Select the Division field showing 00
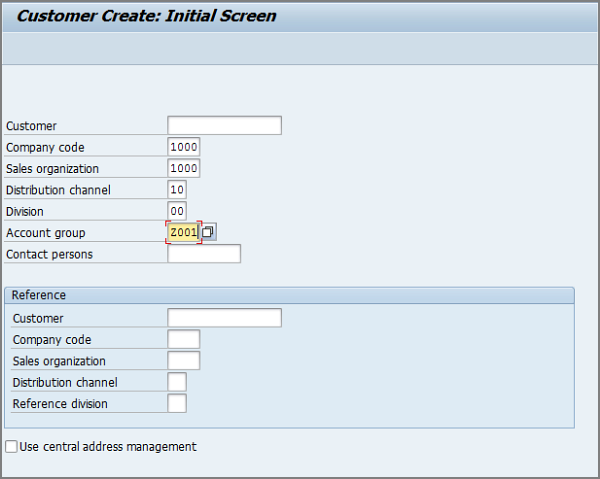This screenshot has height=479, width=600. (x=177, y=211)
